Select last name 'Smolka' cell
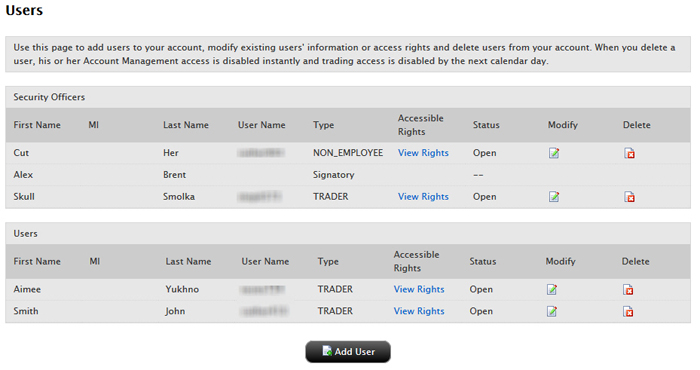The image size is (700, 370). tap(179, 196)
